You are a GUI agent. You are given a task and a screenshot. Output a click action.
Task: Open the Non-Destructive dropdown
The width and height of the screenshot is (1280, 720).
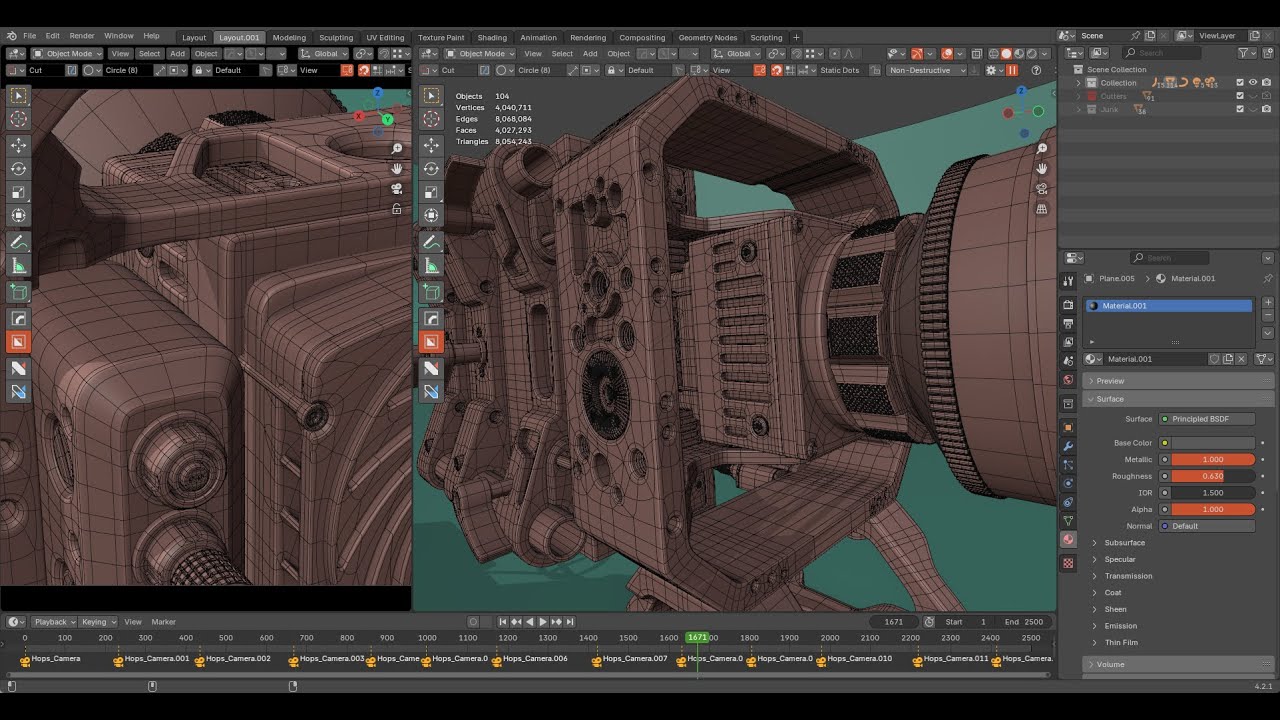927,70
